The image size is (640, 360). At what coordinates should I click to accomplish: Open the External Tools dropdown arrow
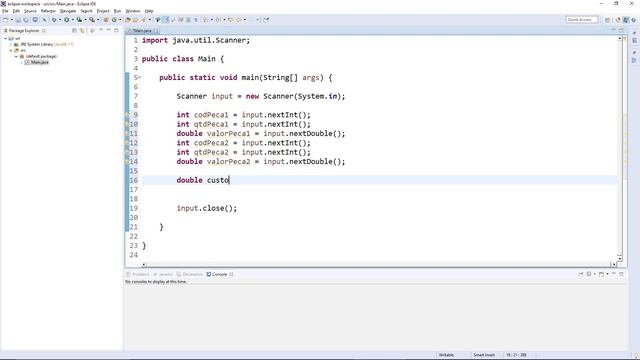pyautogui.click(x=98, y=20)
